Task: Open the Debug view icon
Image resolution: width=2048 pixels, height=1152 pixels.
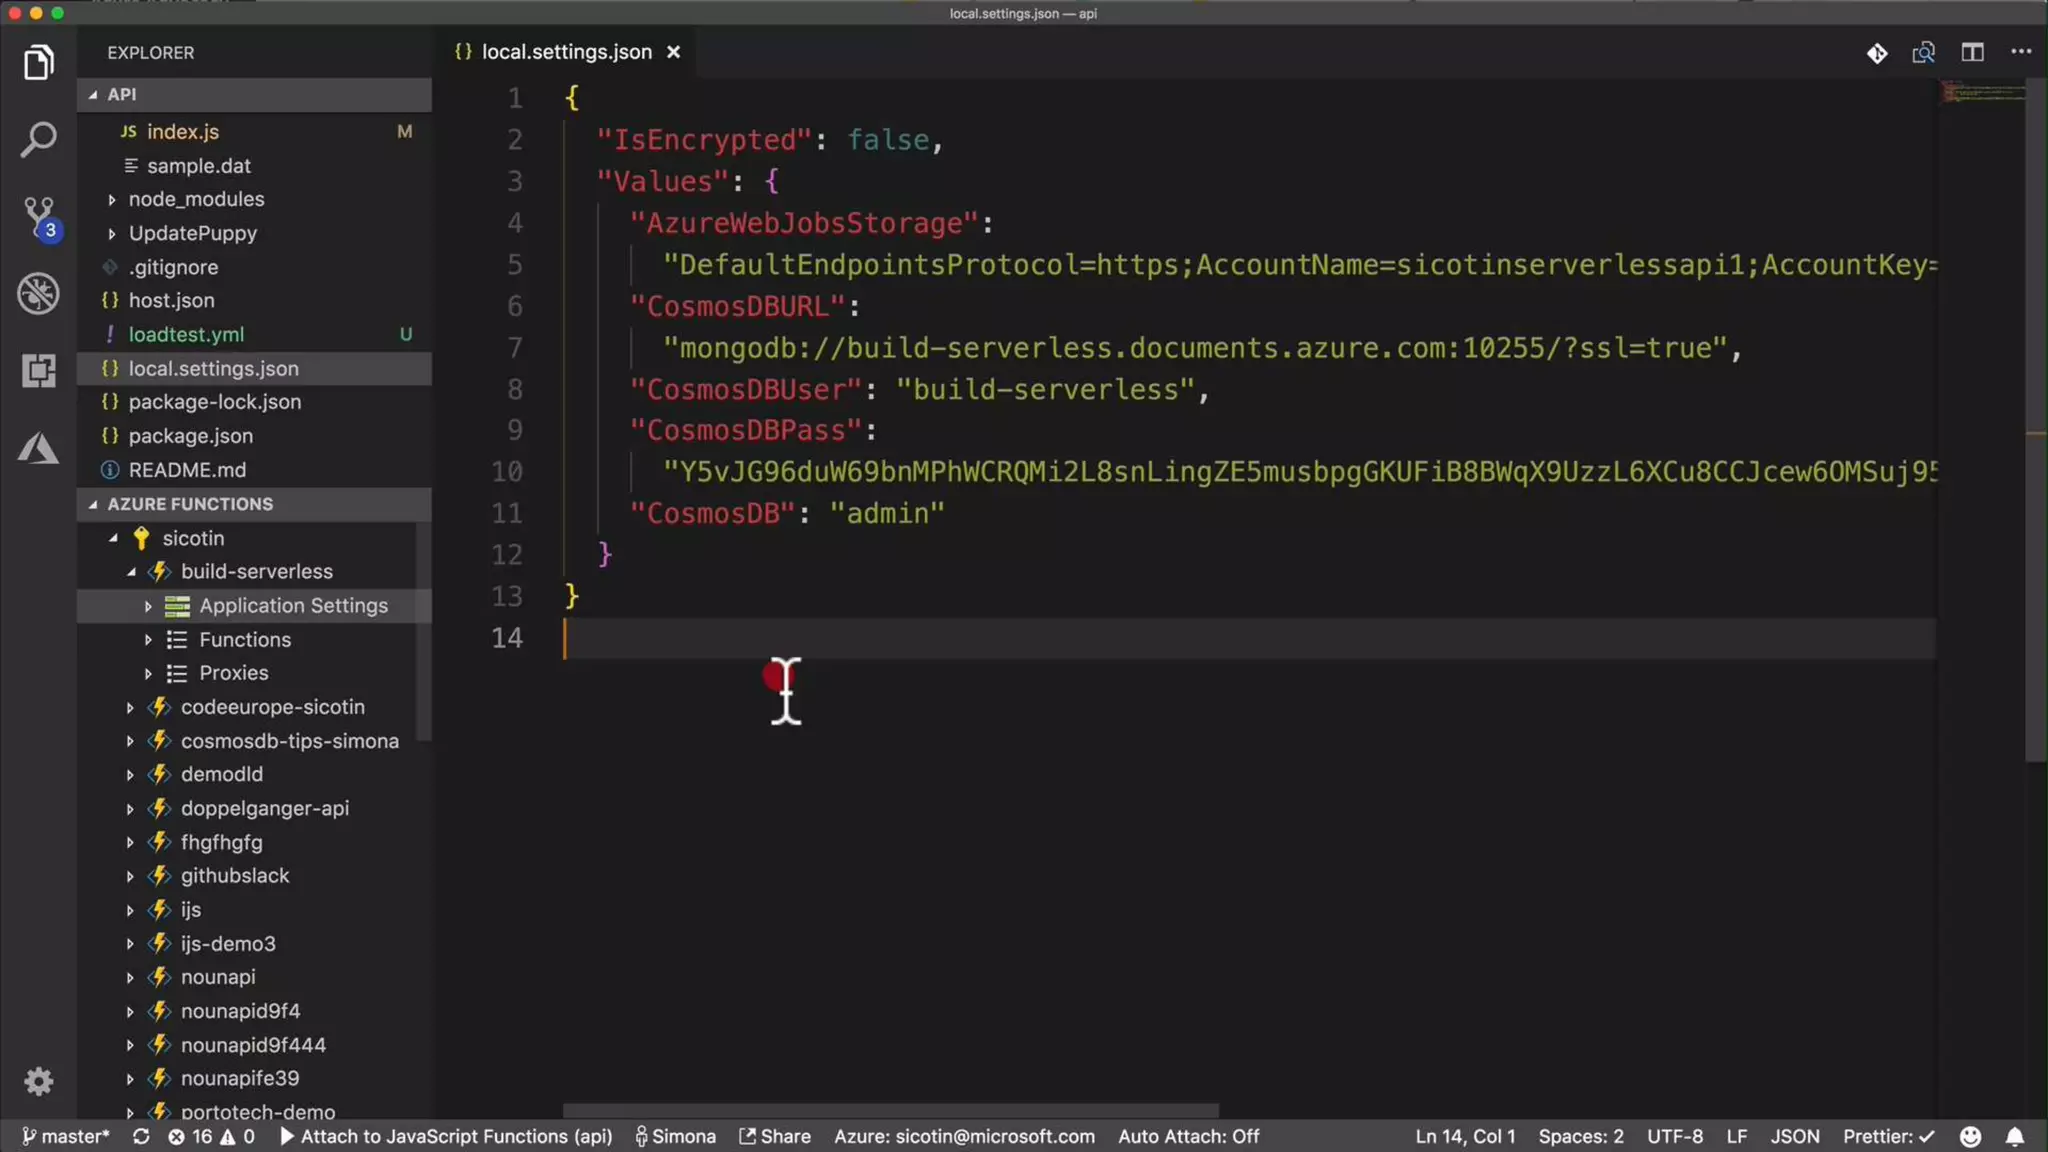Action: [x=38, y=294]
